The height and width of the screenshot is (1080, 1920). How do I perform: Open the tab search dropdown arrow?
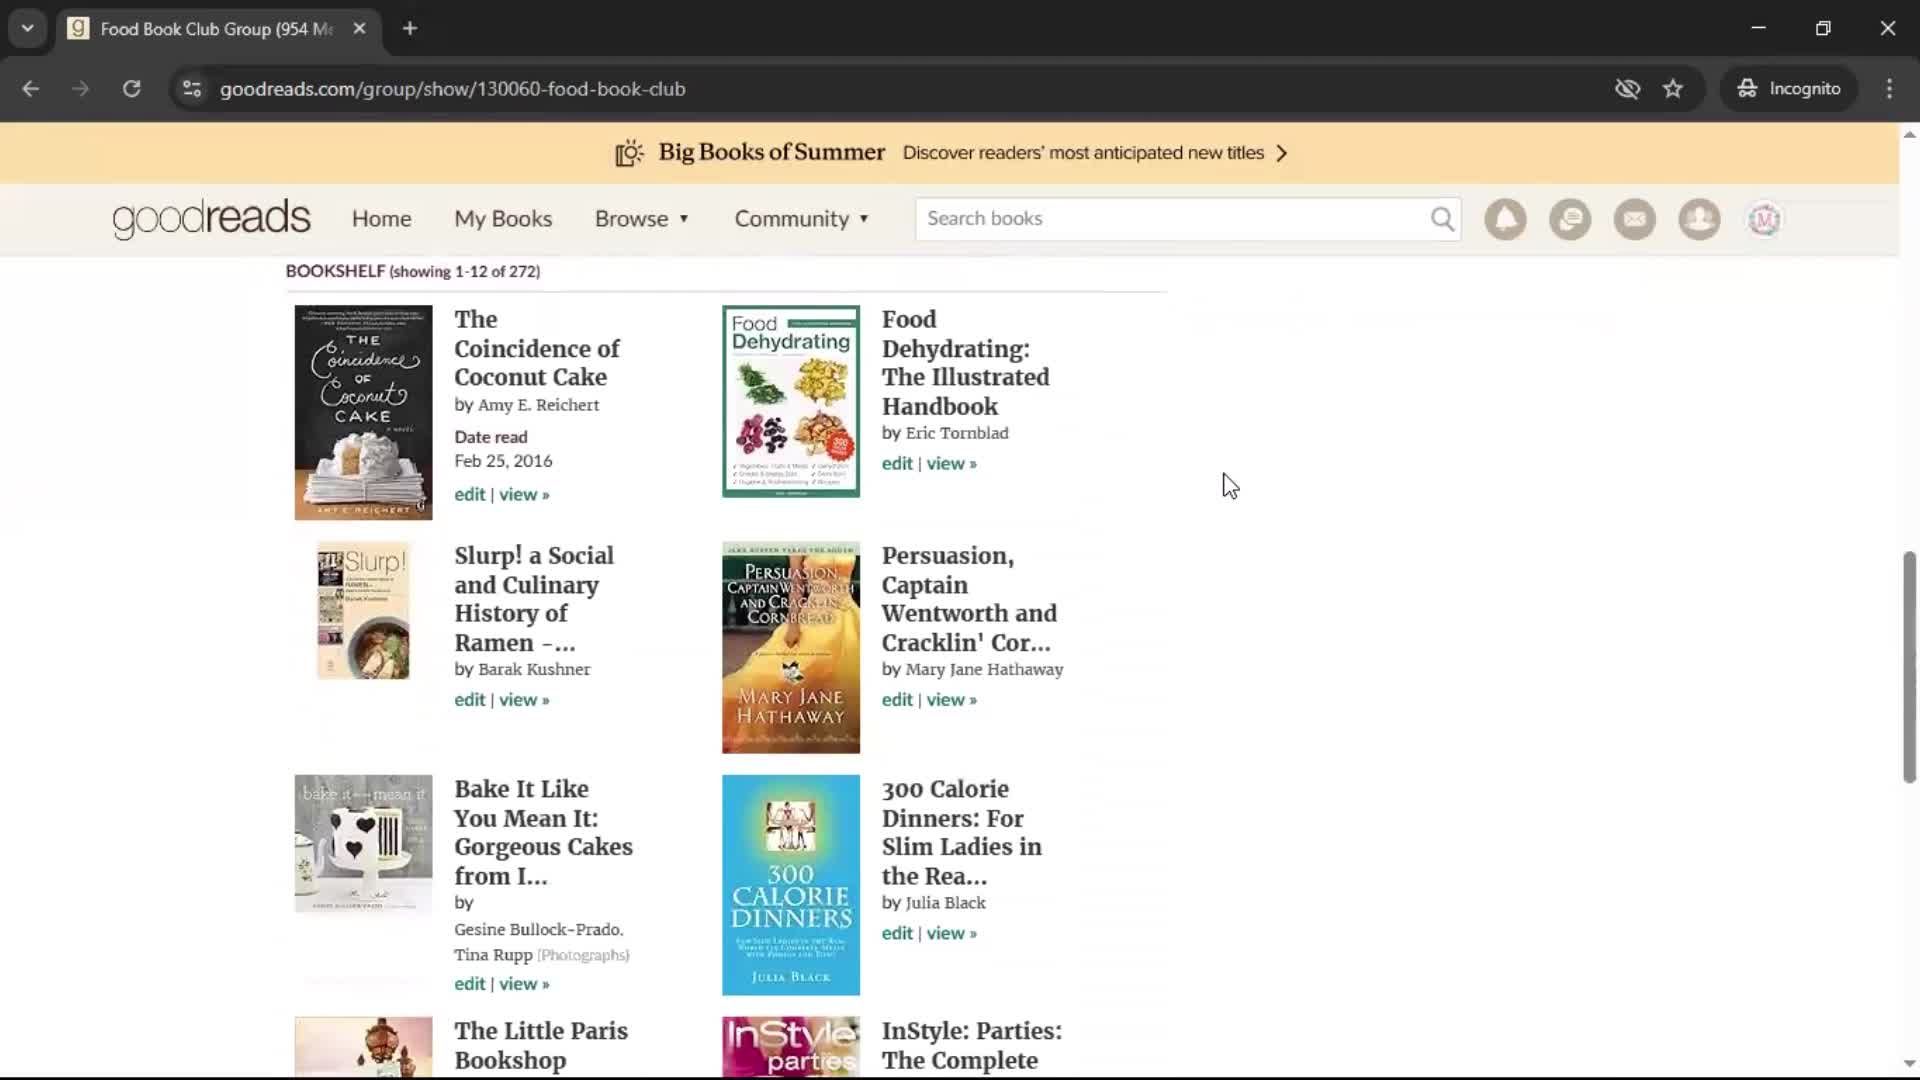[x=27, y=29]
